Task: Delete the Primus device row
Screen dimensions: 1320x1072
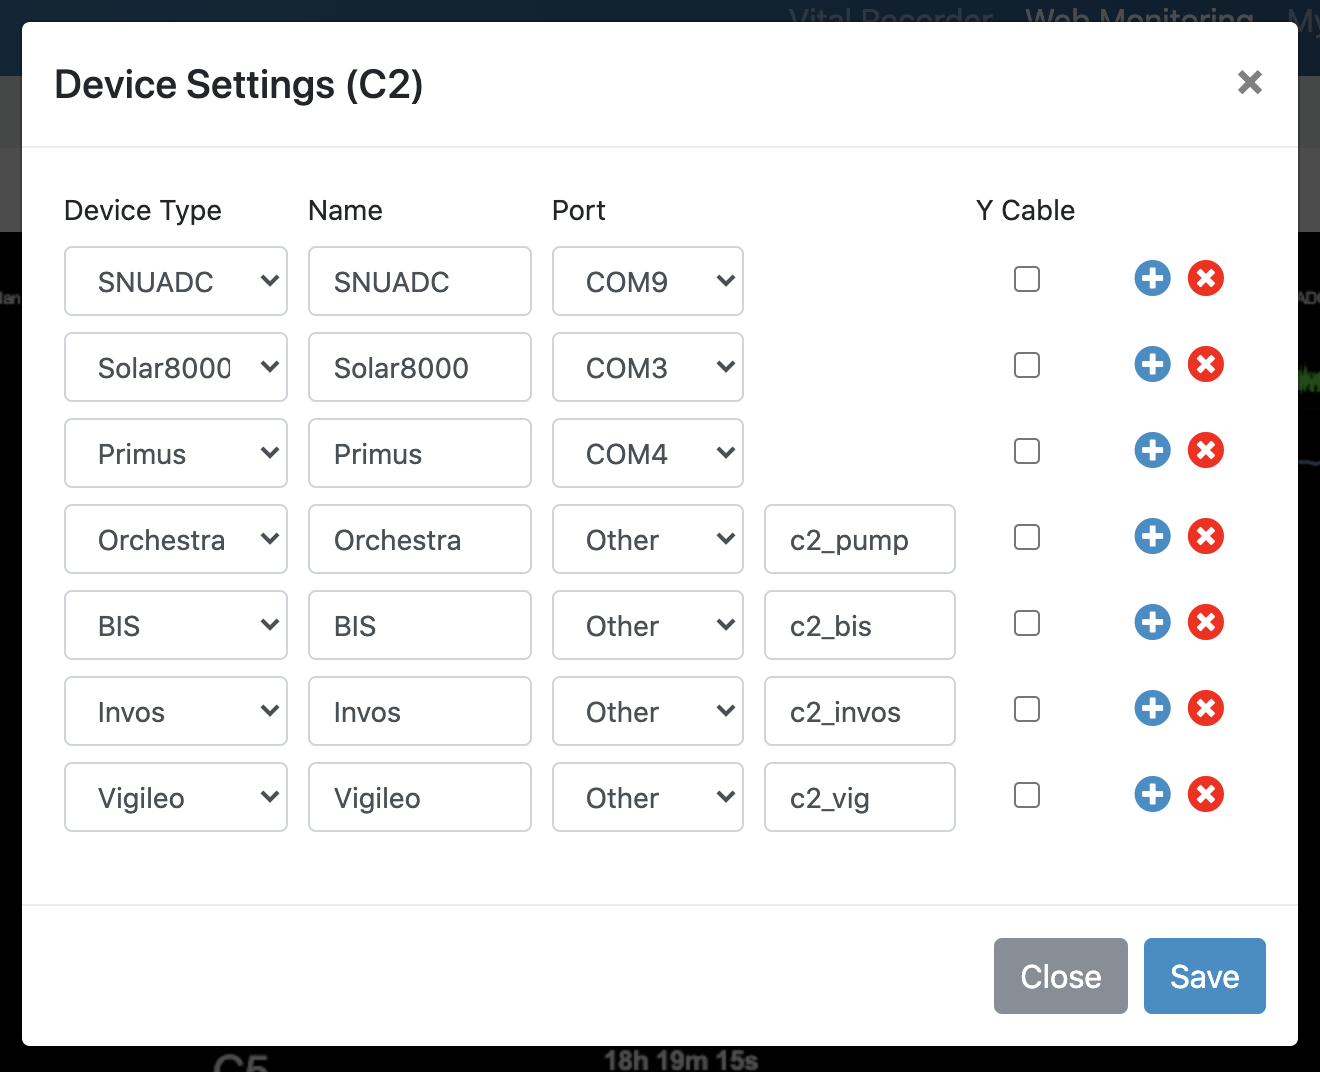Action: 1206,450
